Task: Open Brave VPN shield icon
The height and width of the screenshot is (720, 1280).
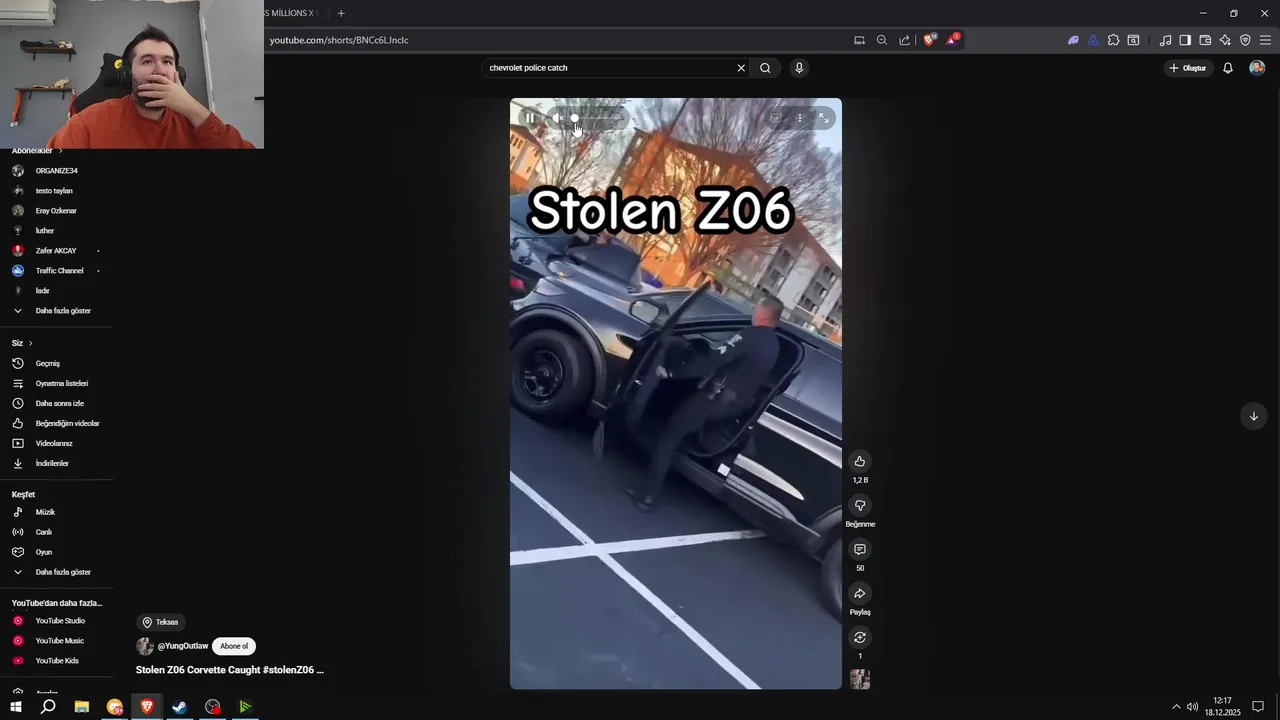Action: [1245, 40]
